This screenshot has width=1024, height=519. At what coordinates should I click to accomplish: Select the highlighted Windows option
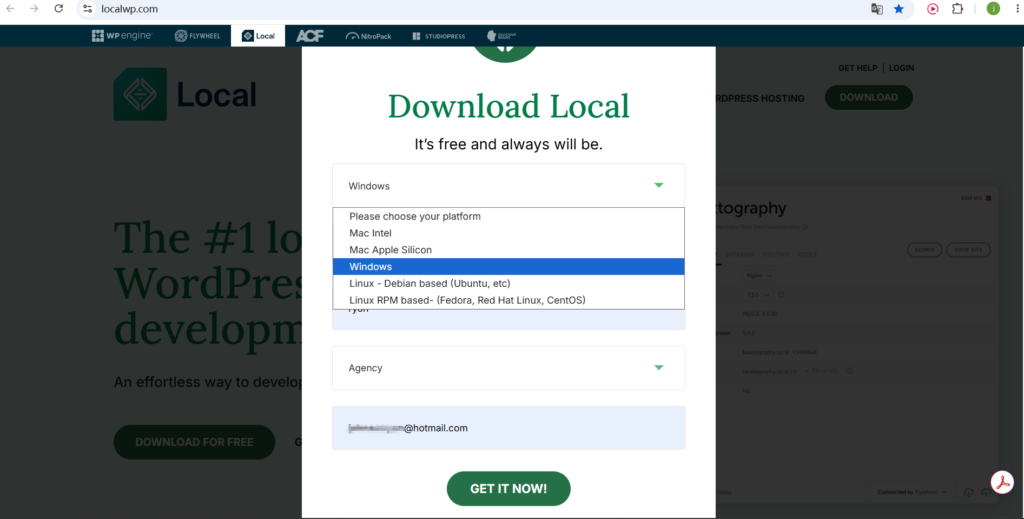pyautogui.click(x=509, y=266)
